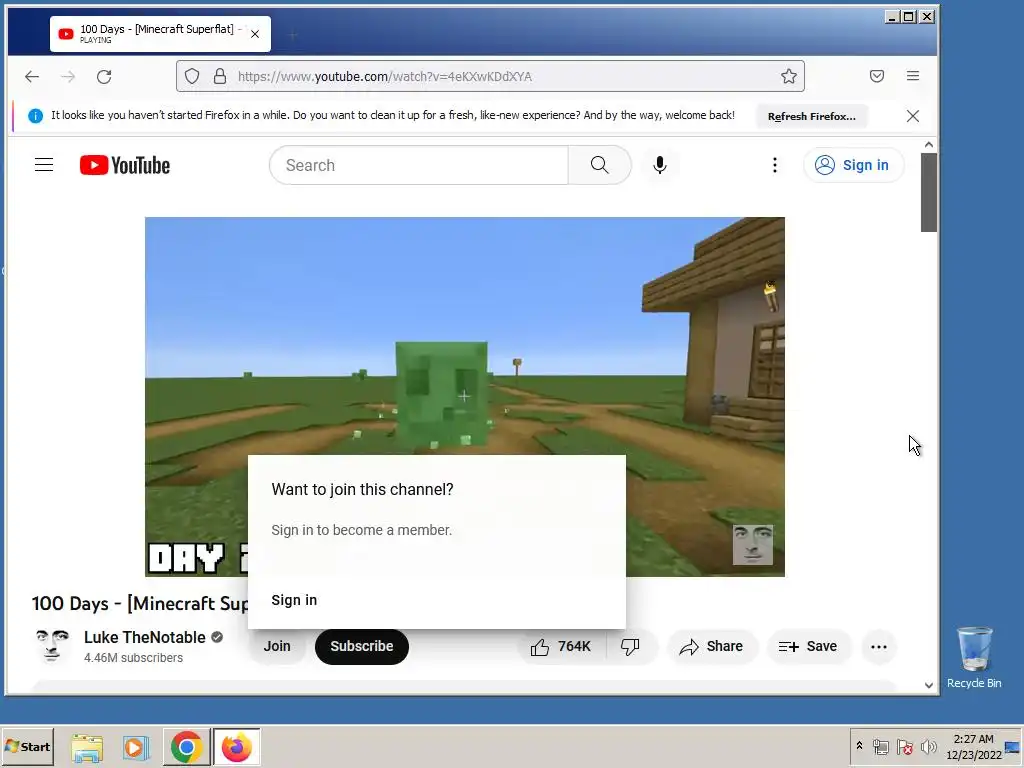This screenshot has width=1024, height=768.
Task: Select the 100 Days - [Minecraft Superflat] tab
Action: click(160, 34)
